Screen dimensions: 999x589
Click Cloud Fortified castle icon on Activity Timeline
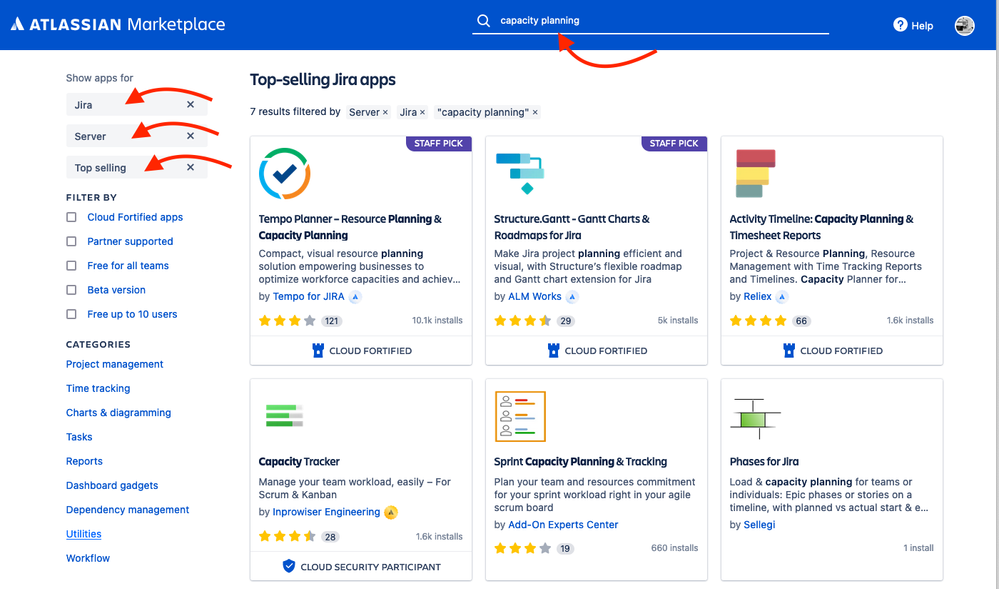[789, 350]
